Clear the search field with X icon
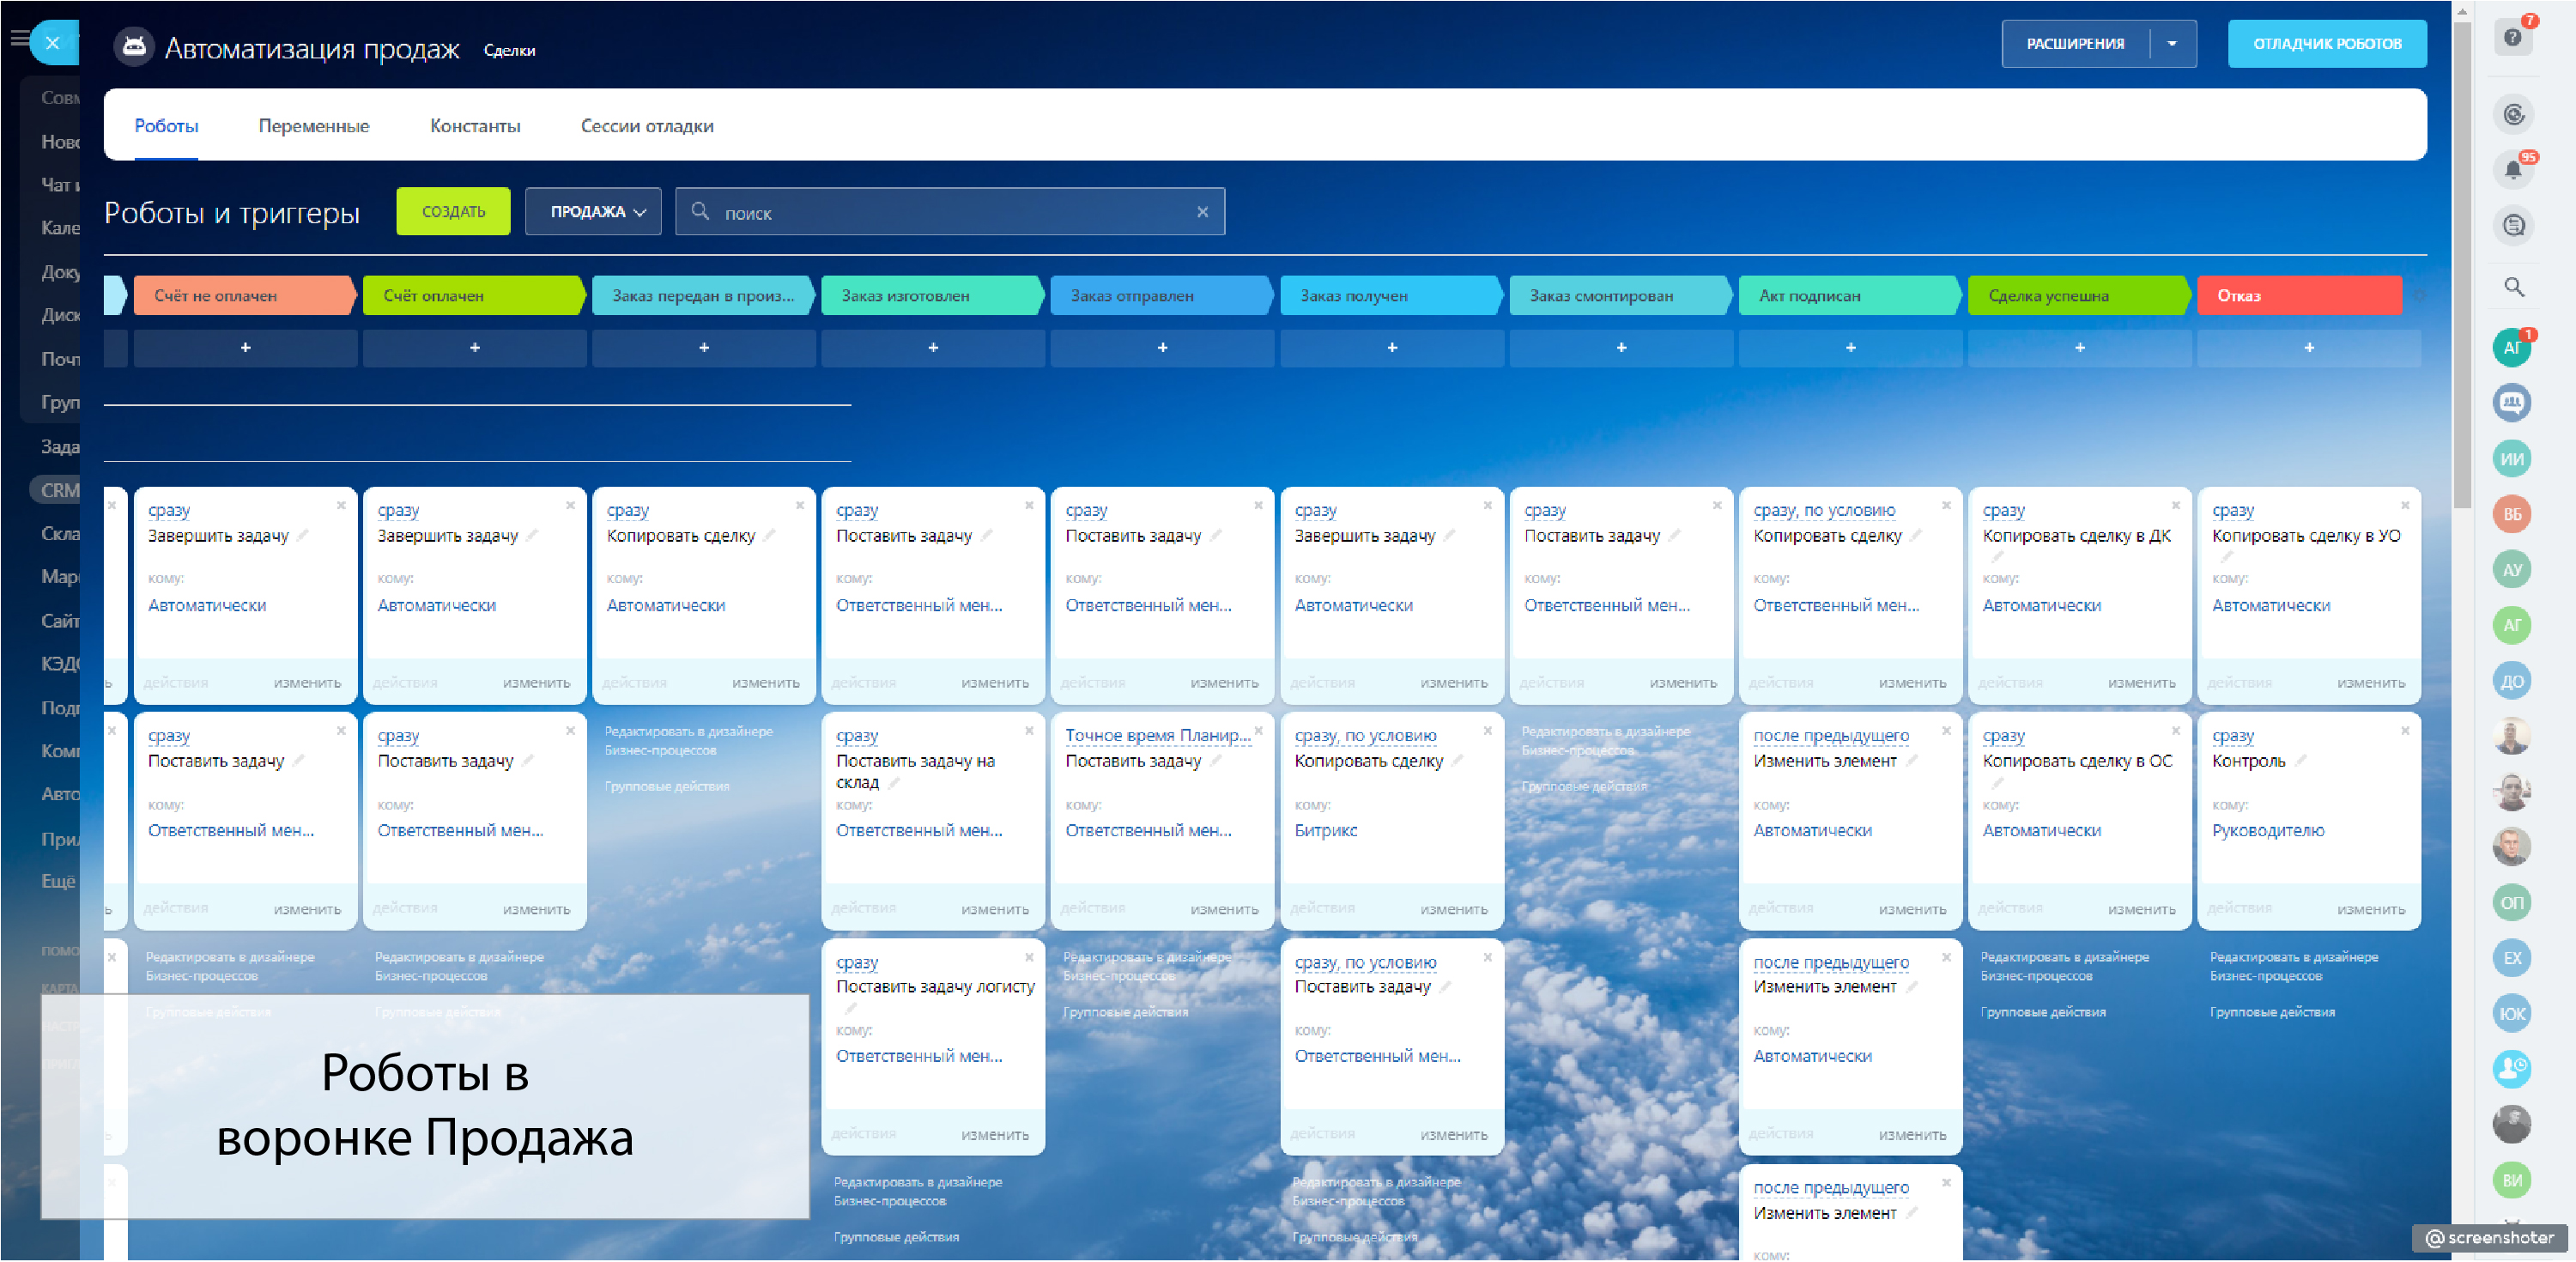 point(1202,212)
